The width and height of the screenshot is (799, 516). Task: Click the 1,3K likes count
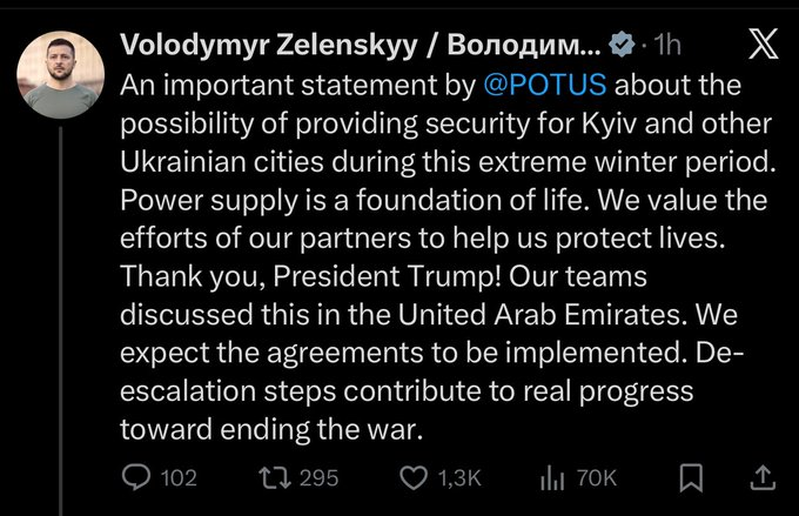click(x=461, y=479)
